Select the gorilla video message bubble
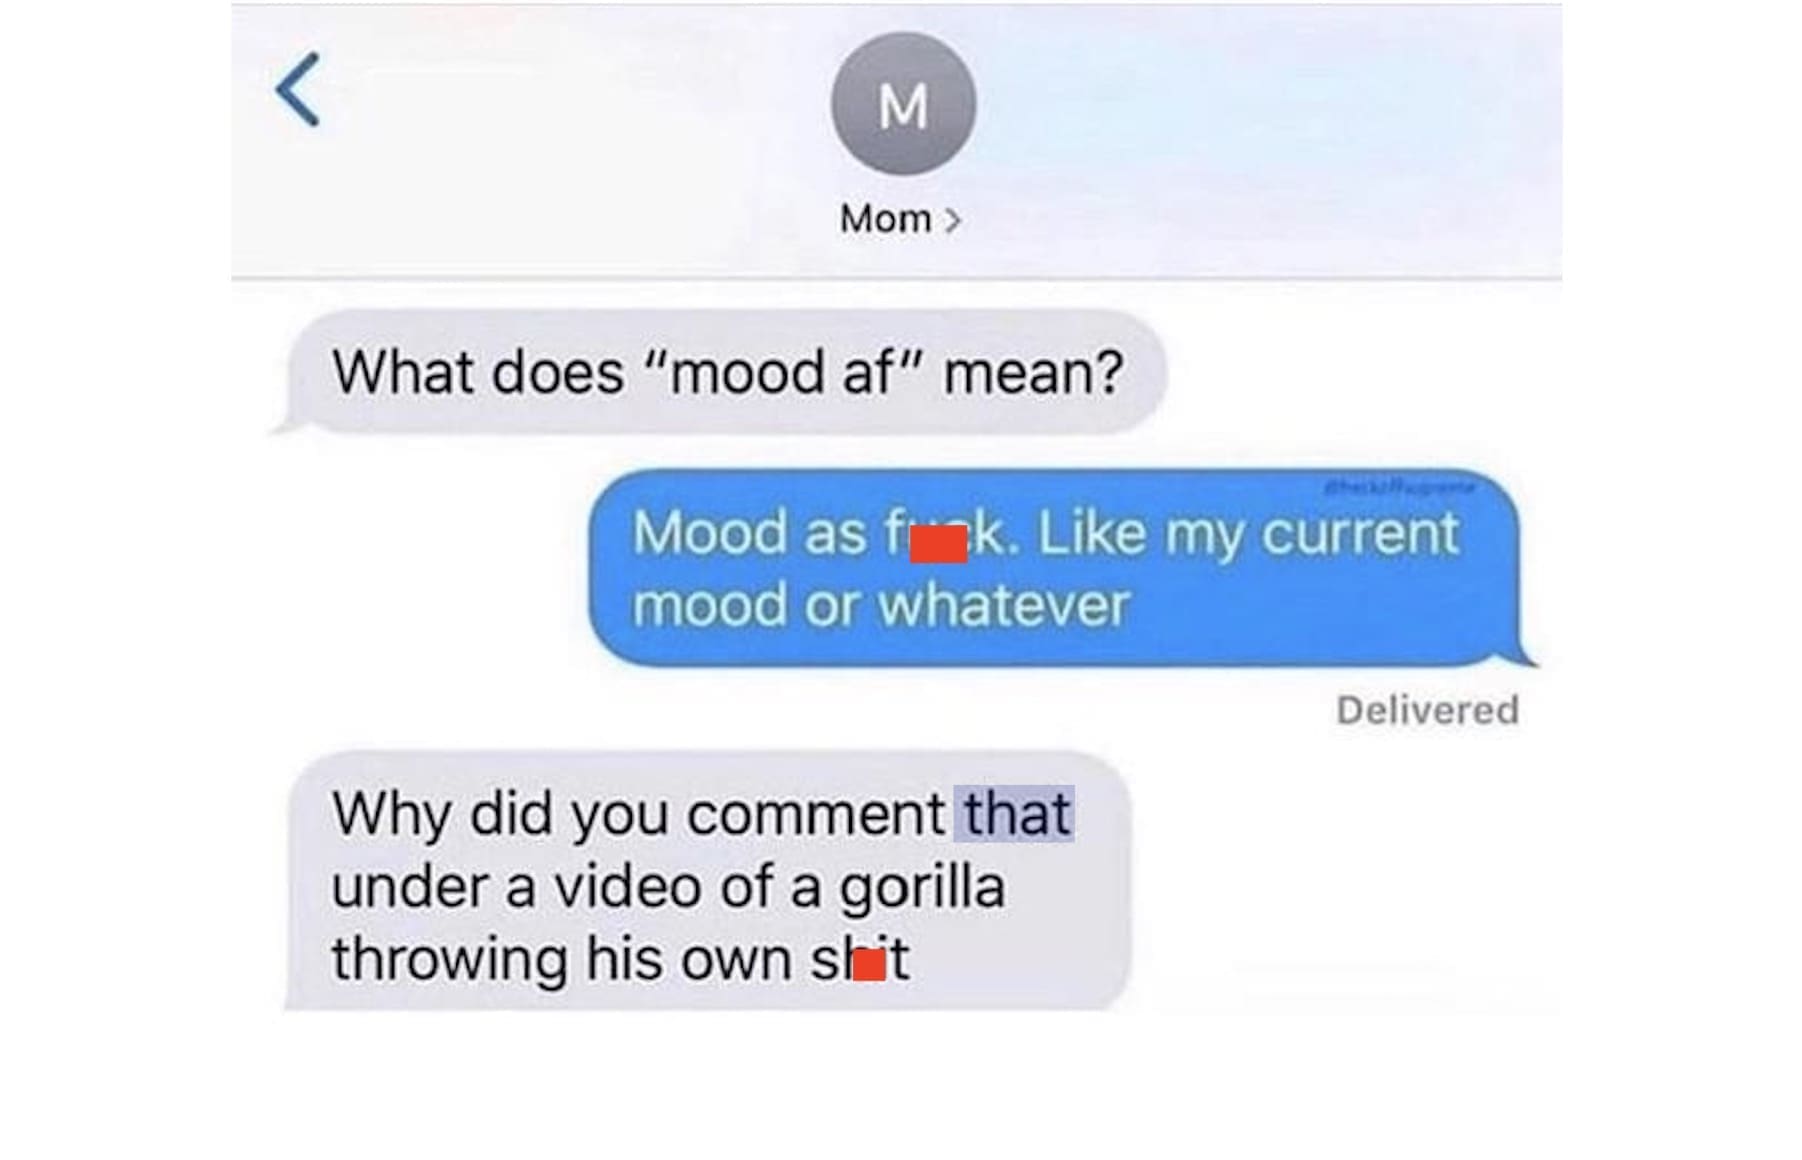This screenshot has width=1802, height=1160. point(708,882)
